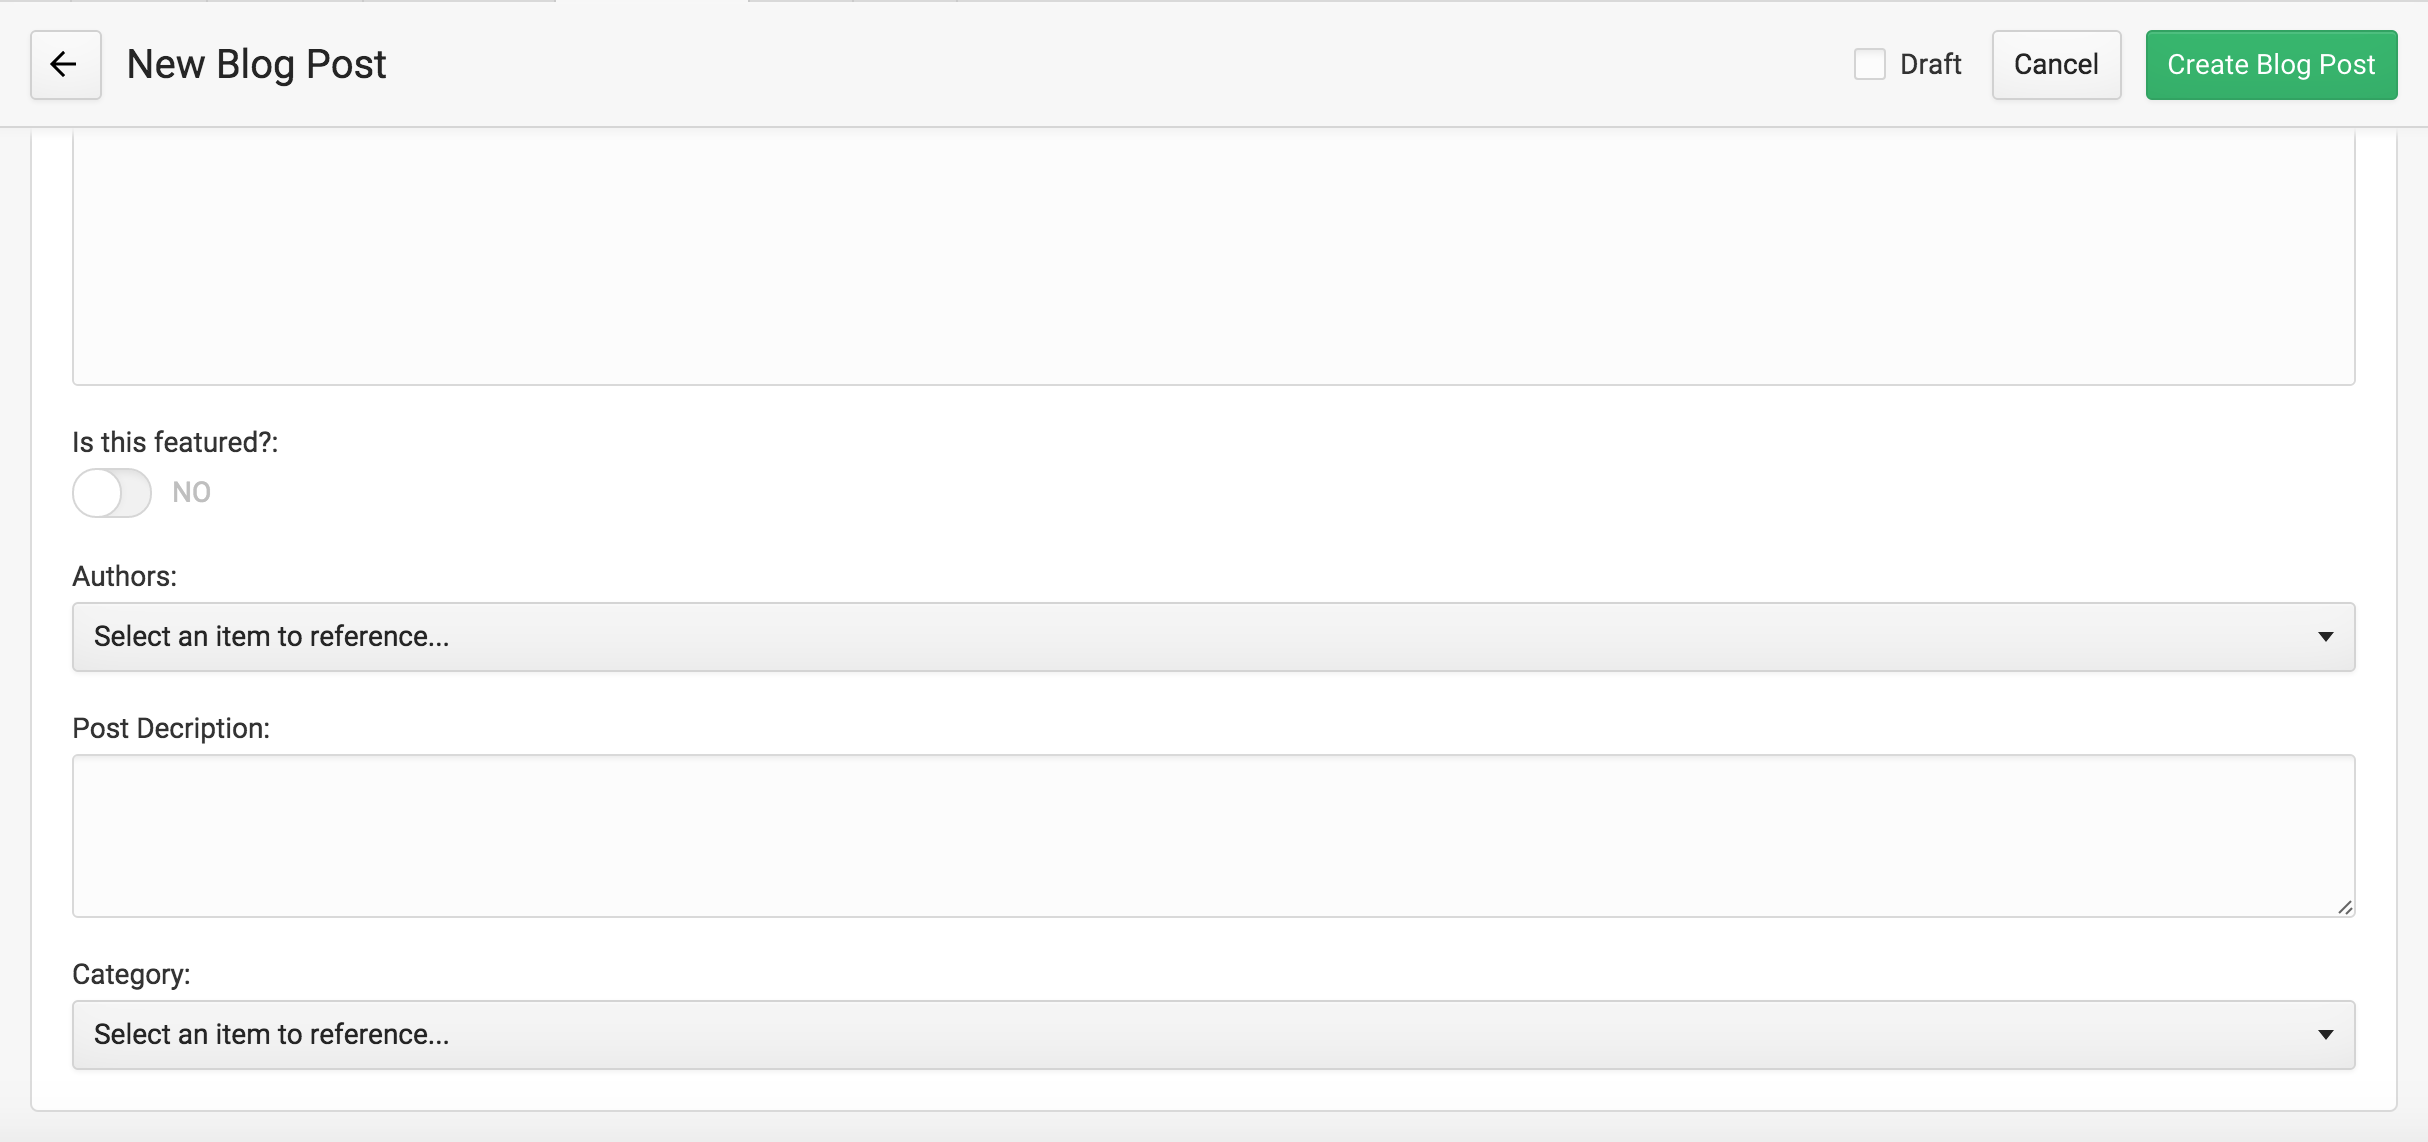
Task: Click the Authors dropdown caret arrow
Action: click(2326, 637)
